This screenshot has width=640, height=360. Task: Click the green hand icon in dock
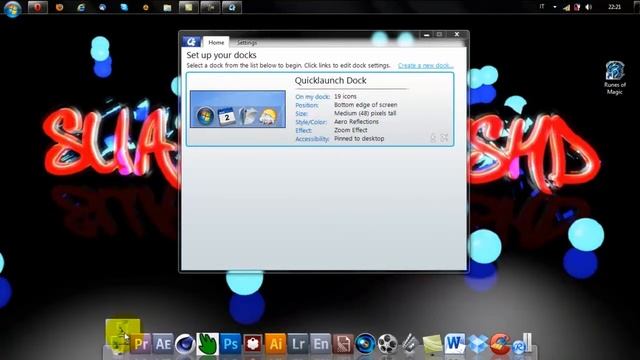point(207,344)
